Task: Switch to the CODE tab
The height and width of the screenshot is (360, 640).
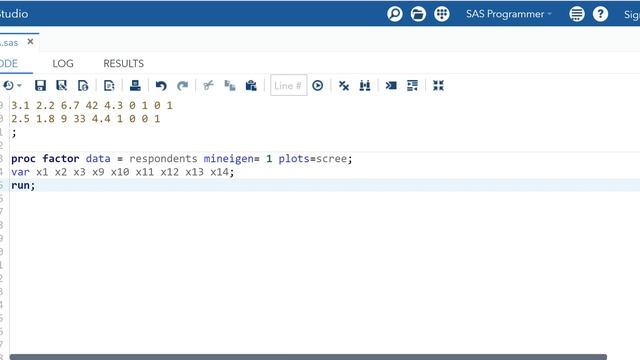Action: tap(9, 64)
